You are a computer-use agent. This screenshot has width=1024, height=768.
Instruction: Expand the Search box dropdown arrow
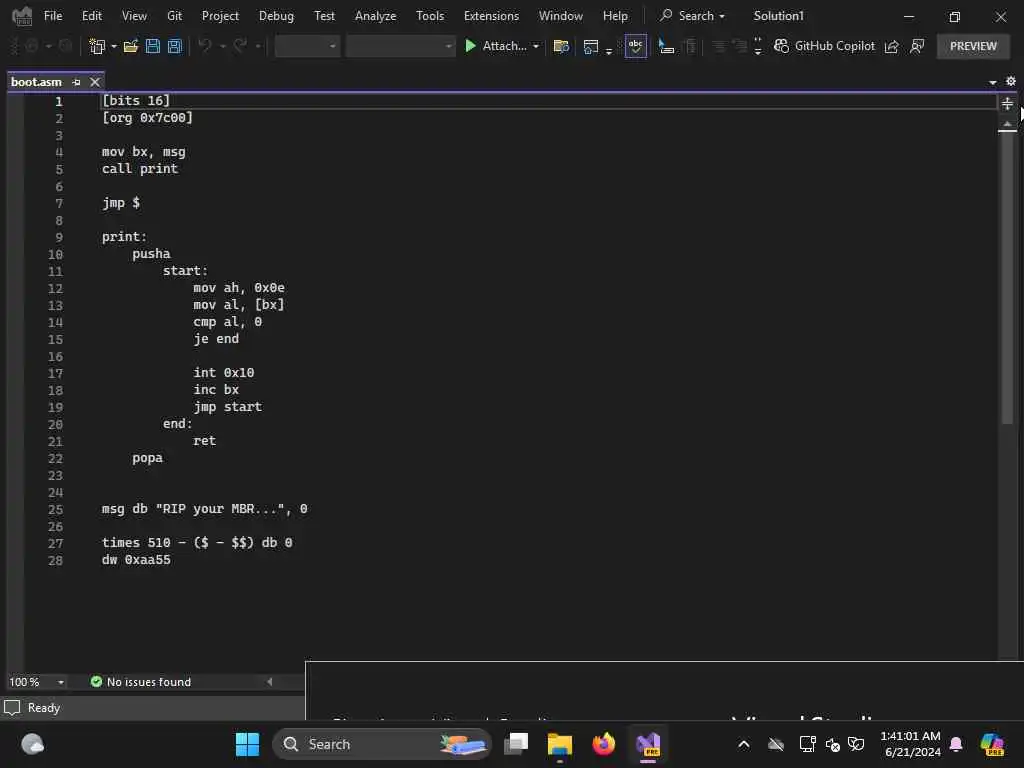(722, 16)
